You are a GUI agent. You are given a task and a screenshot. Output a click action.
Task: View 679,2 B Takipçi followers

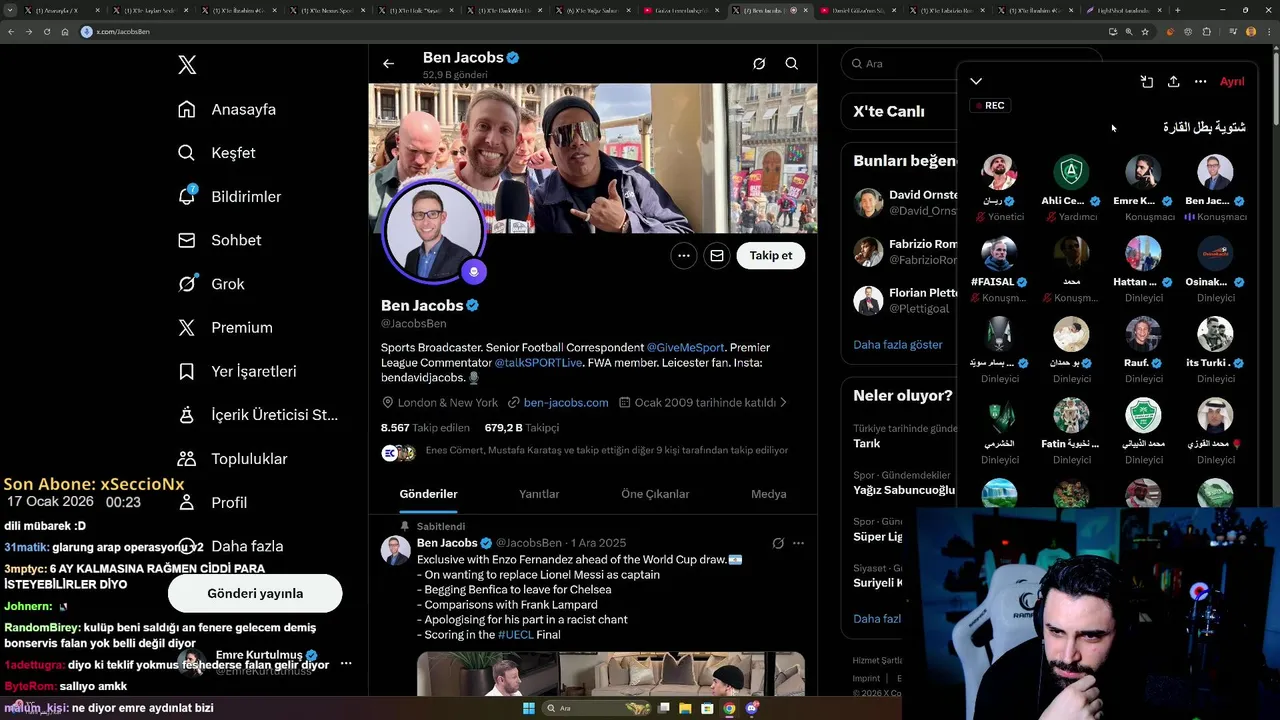(522, 427)
